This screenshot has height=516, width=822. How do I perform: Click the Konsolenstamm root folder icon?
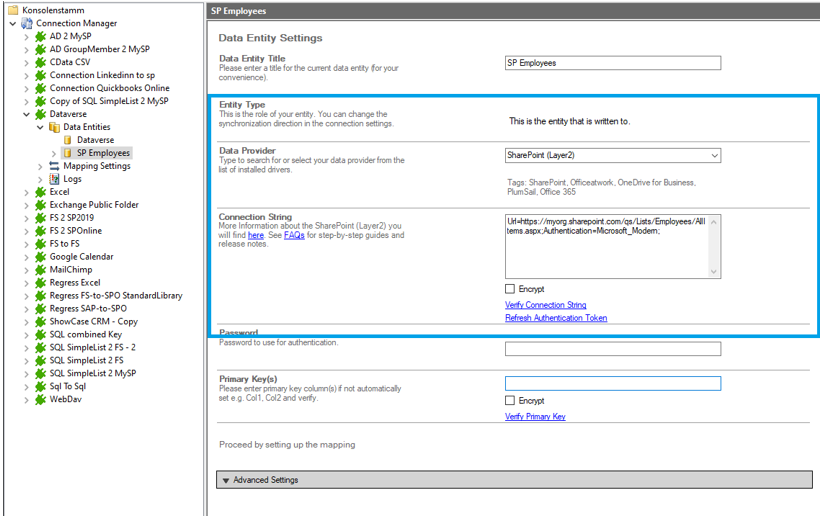coord(12,10)
